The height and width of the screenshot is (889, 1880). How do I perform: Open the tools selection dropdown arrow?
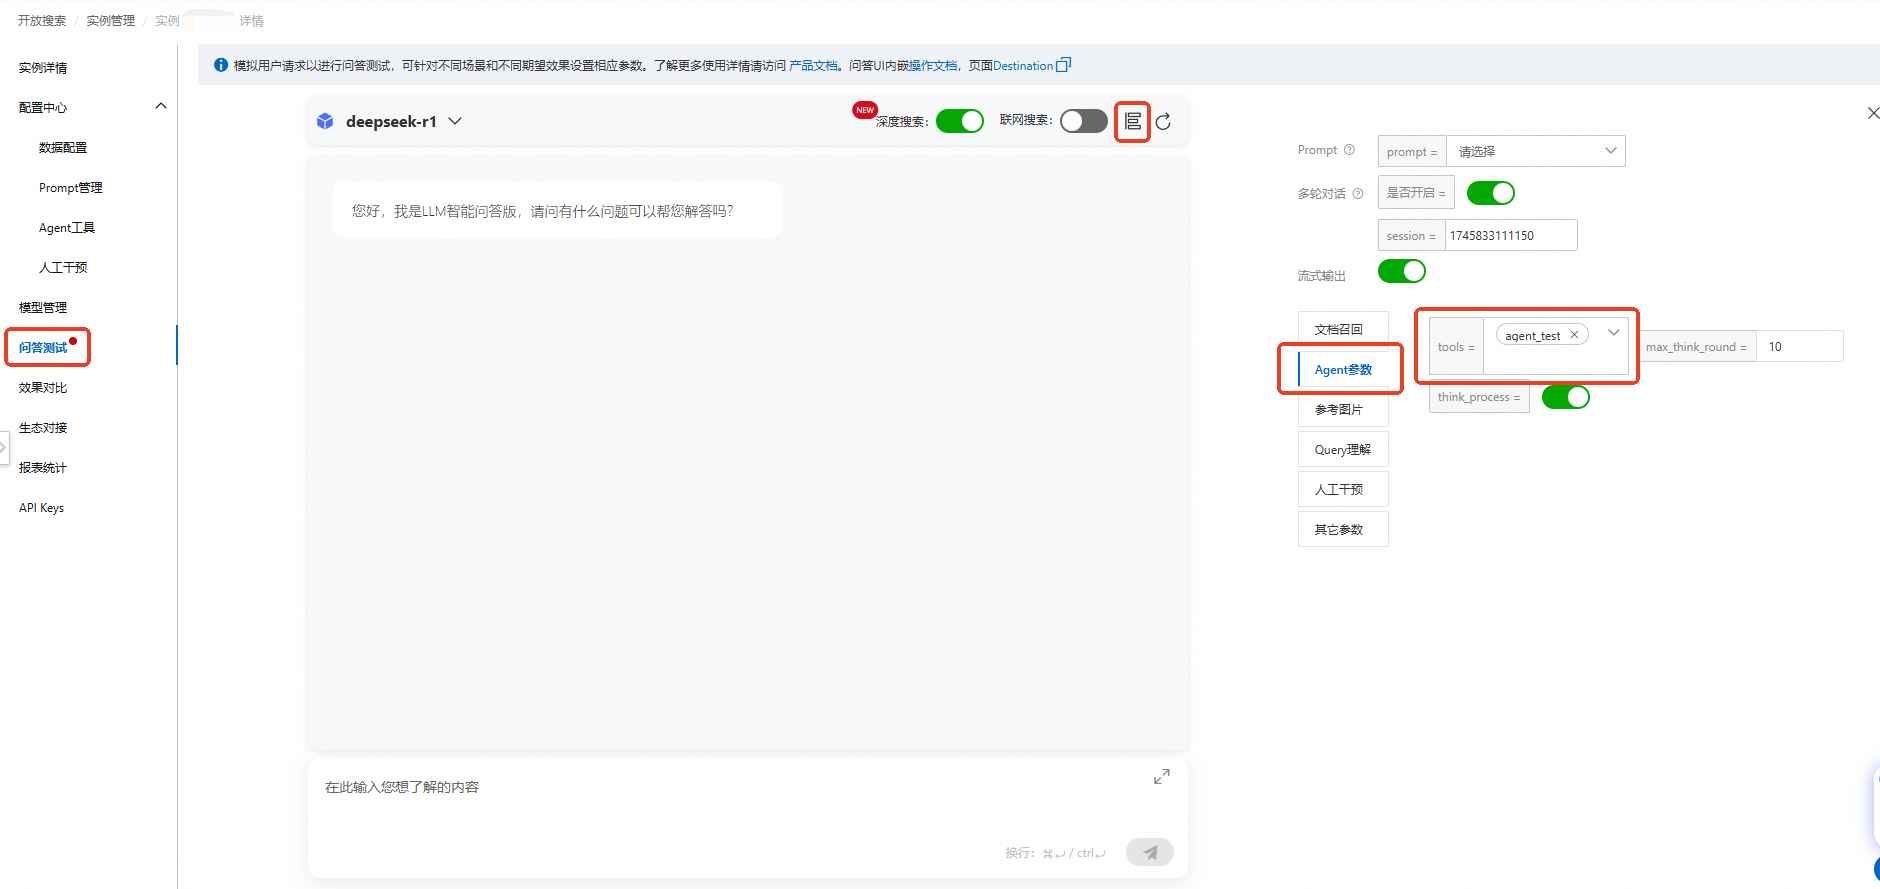coord(1613,333)
